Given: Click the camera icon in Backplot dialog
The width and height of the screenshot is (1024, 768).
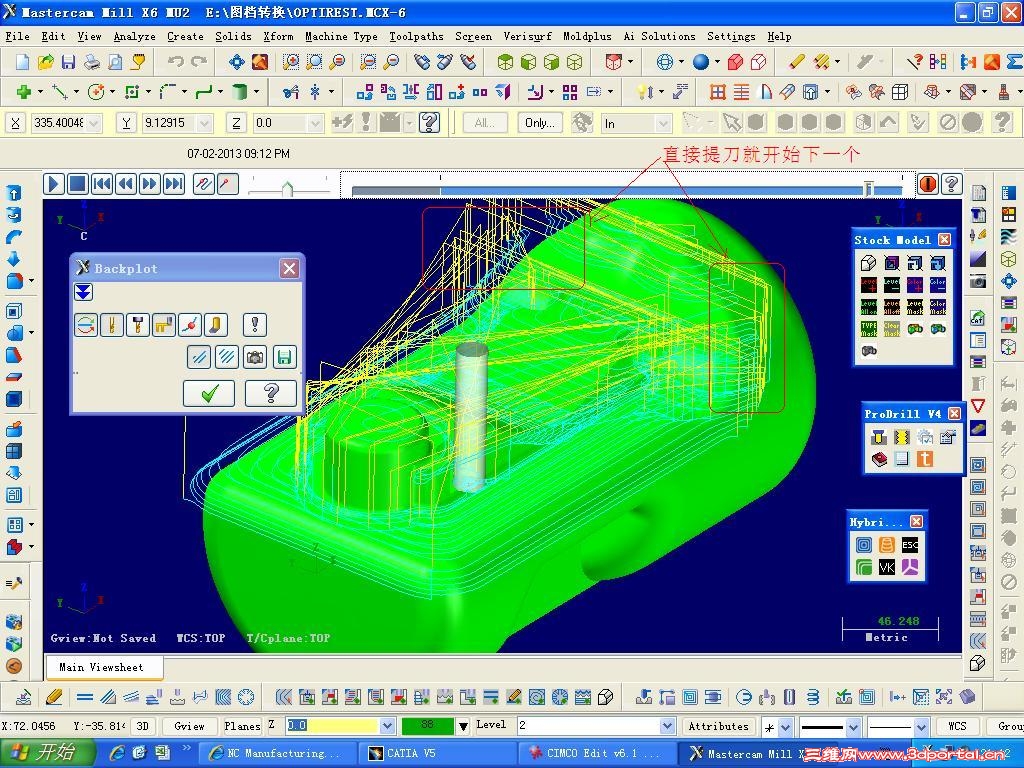Looking at the screenshot, I should [x=255, y=357].
